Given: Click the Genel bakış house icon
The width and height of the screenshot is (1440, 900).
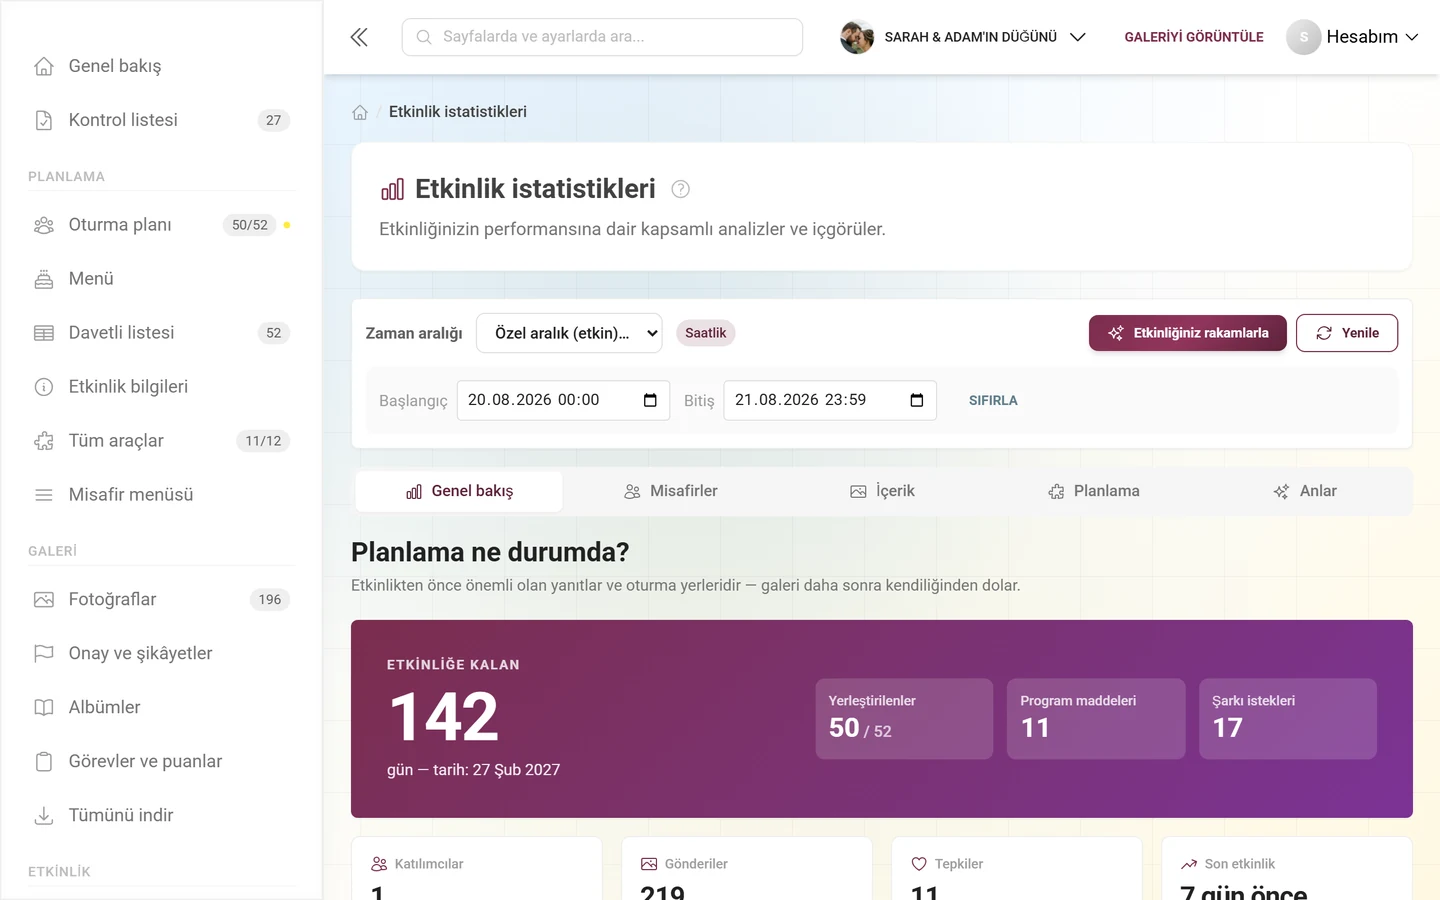Looking at the screenshot, I should pyautogui.click(x=44, y=66).
